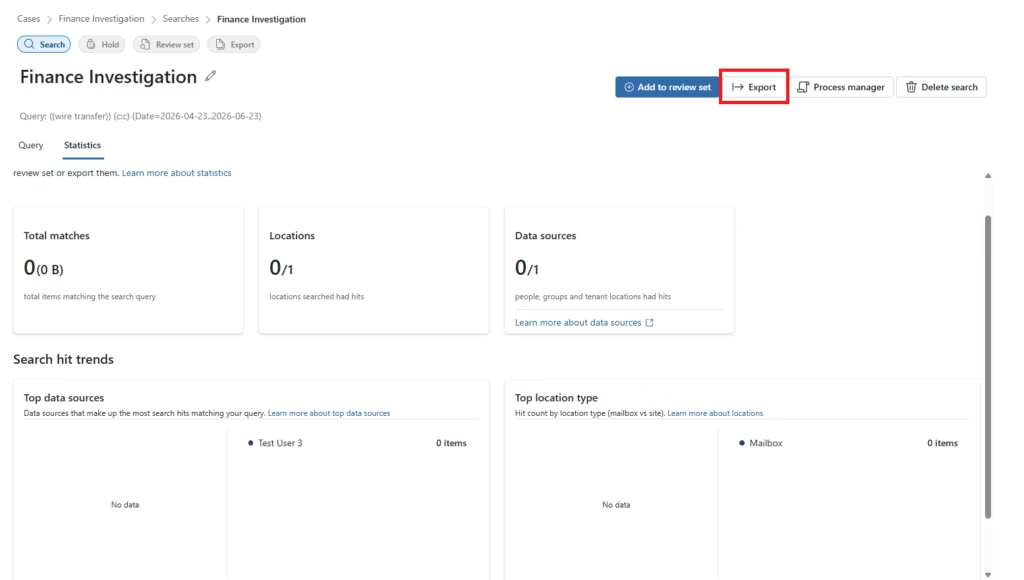Click the Data sources card heading
Viewport: 1024px width, 580px height.
tap(545, 236)
